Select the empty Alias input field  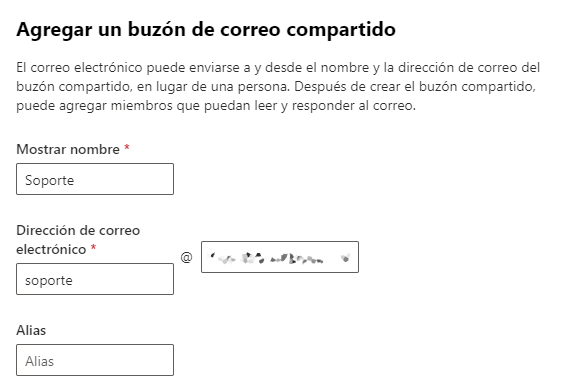95,360
